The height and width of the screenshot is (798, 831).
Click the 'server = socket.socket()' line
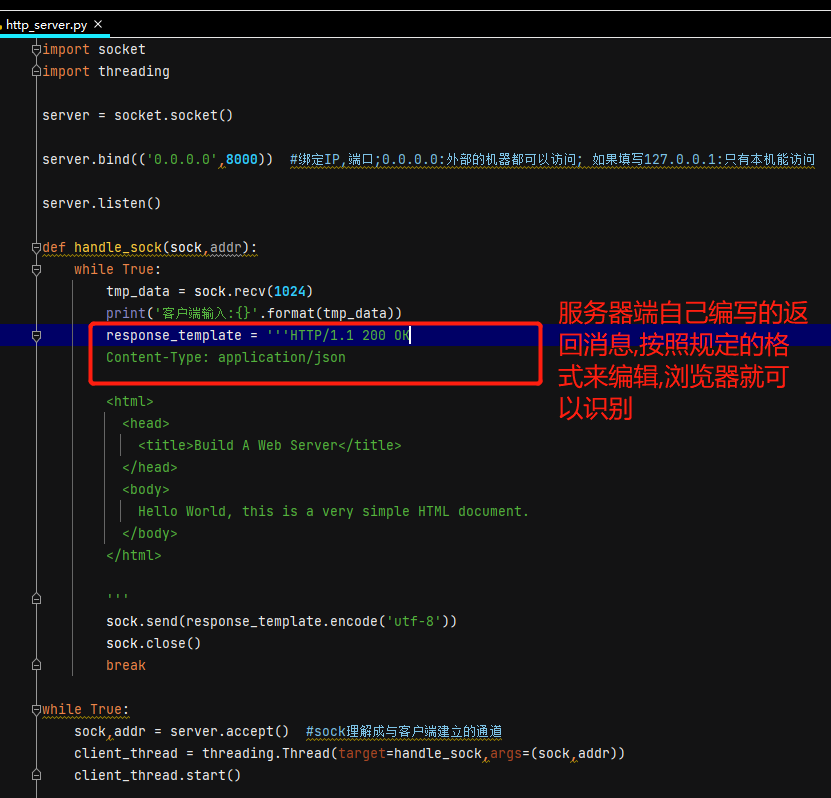tap(137, 116)
